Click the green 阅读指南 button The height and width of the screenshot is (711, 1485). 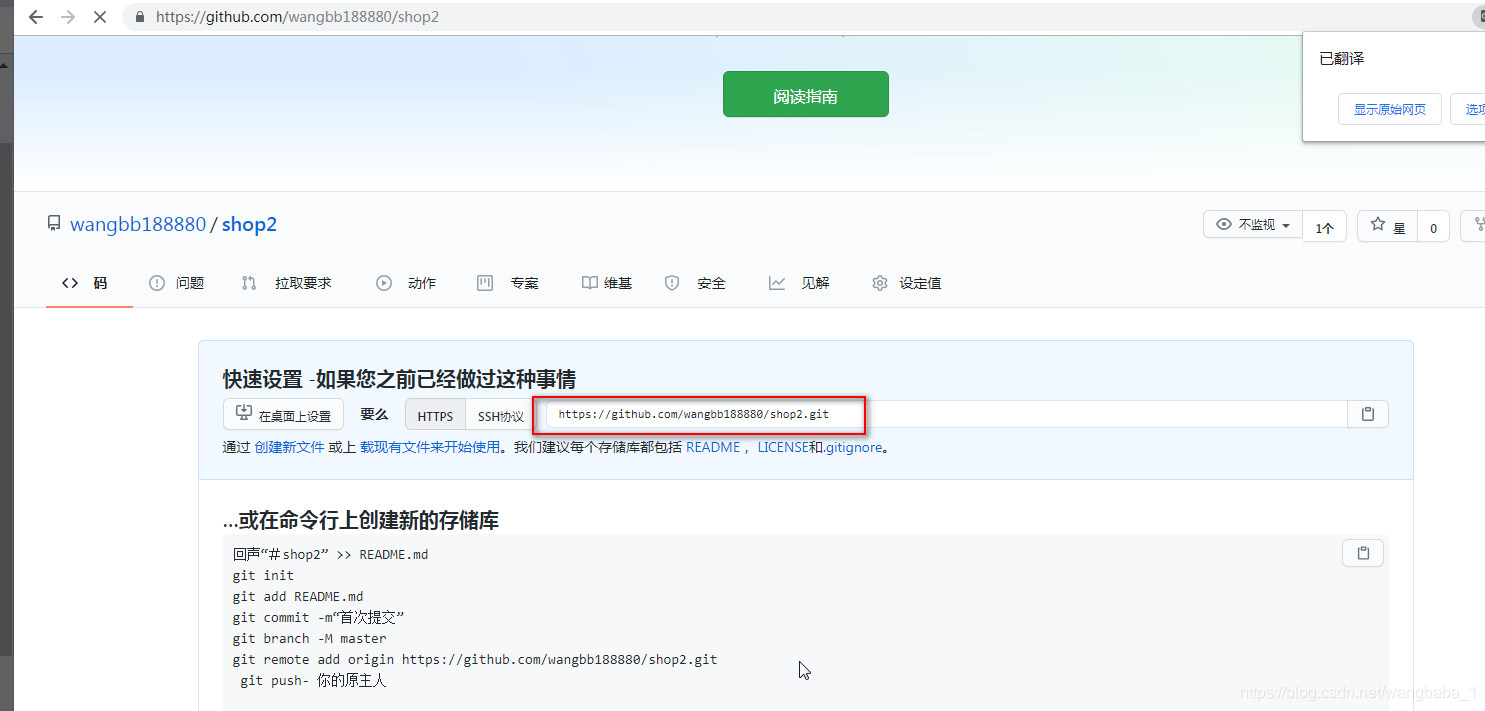805,94
